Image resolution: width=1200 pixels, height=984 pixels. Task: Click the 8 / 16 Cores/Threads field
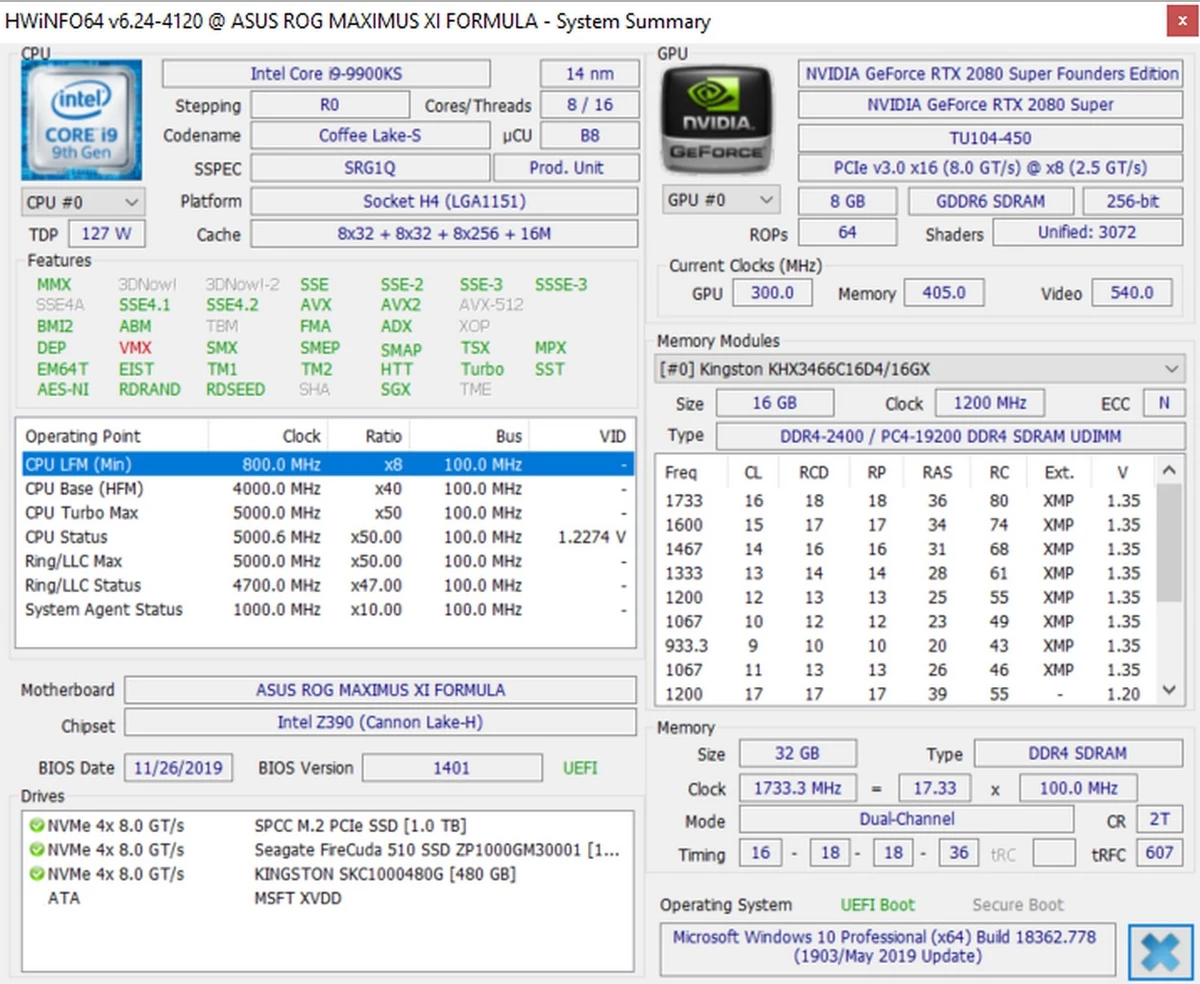[x=589, y=105]
